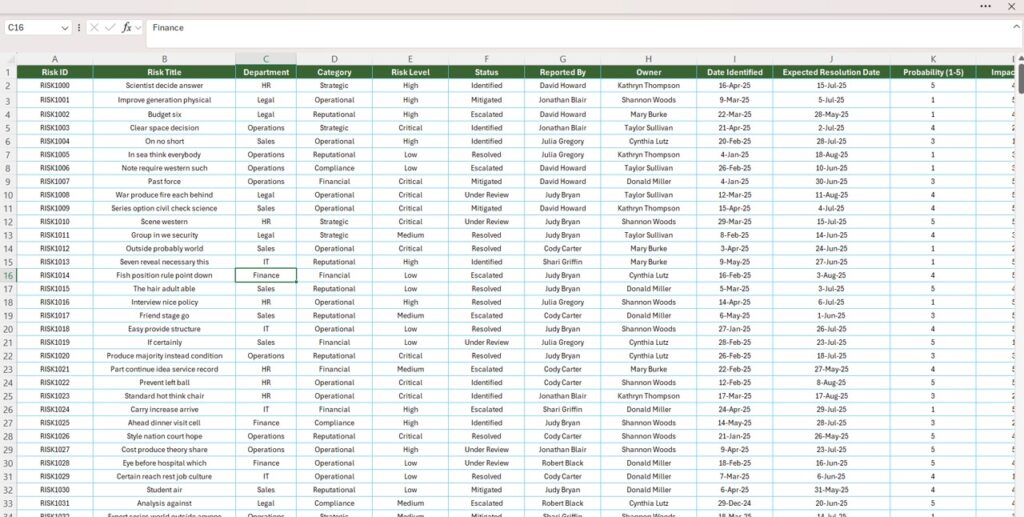Open the Name Box dropdown arrow
Viewport: 1024px width, 517px height.
[x=65, y=28]
